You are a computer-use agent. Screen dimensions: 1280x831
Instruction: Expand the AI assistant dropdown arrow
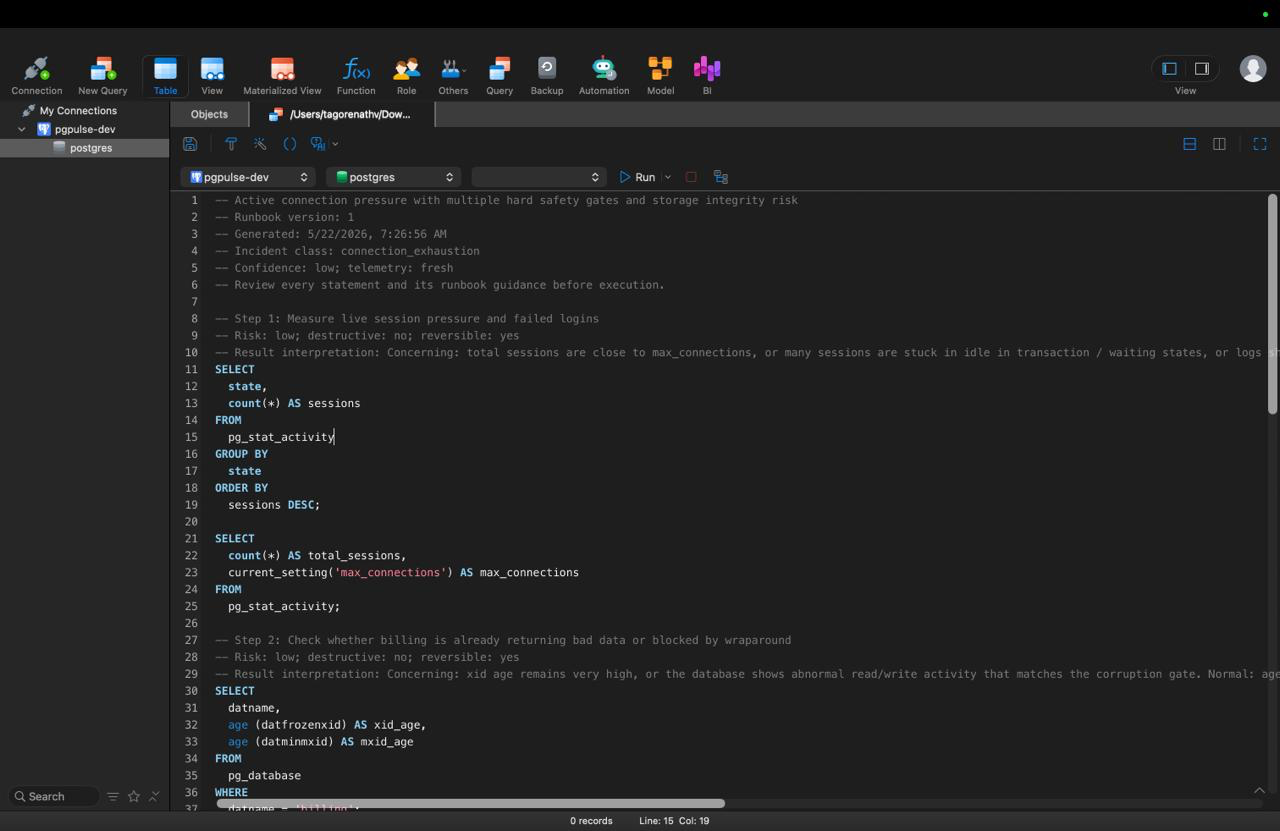(335, 144)
